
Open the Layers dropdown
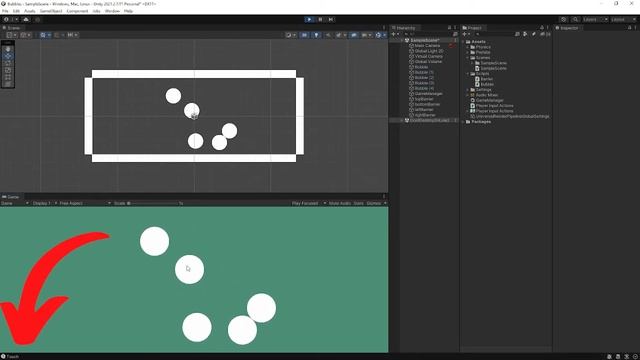pos(595,20)
